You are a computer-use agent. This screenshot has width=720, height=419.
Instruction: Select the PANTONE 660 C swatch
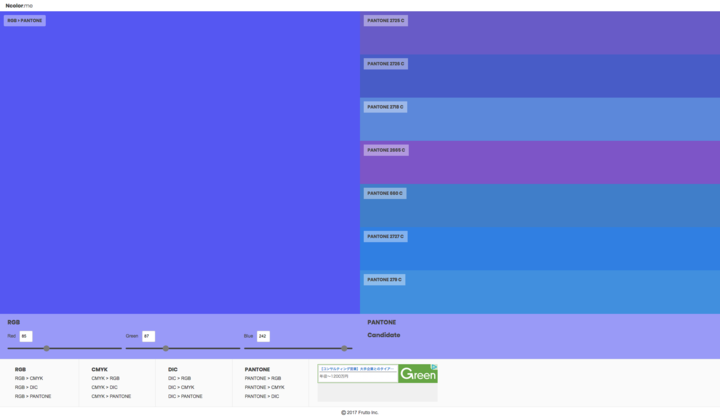coord(540,205)
